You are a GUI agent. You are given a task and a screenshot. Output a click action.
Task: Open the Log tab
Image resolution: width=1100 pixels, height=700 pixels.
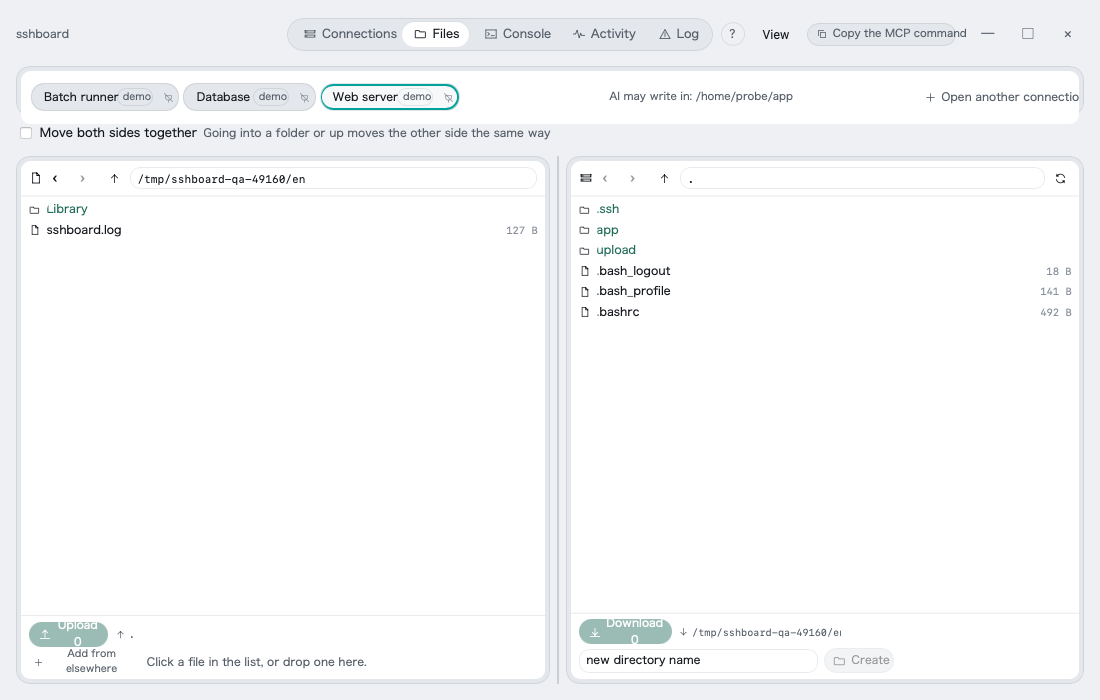[x=678, y=34]
